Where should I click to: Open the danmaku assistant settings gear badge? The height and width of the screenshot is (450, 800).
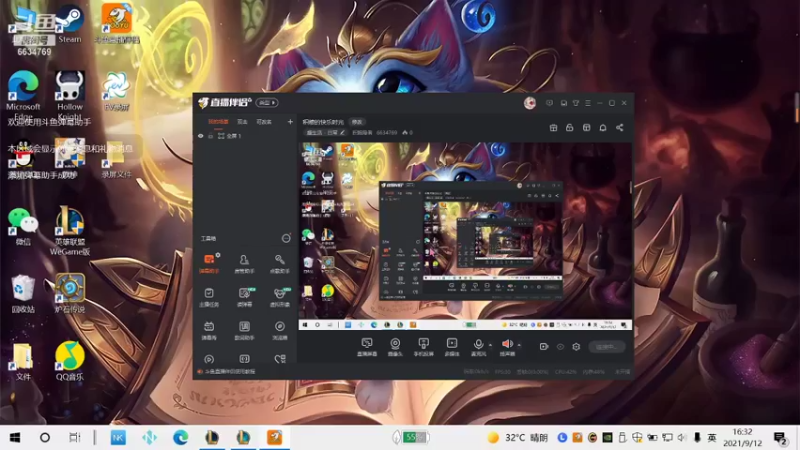click(218, 255)
